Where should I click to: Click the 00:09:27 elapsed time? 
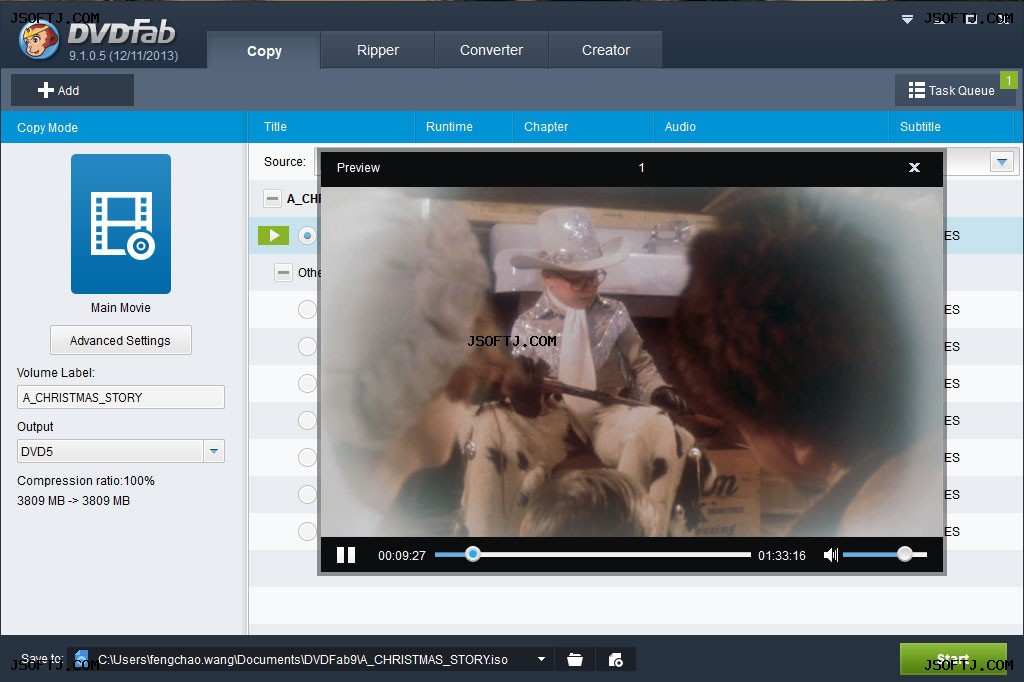click(402, 556)
